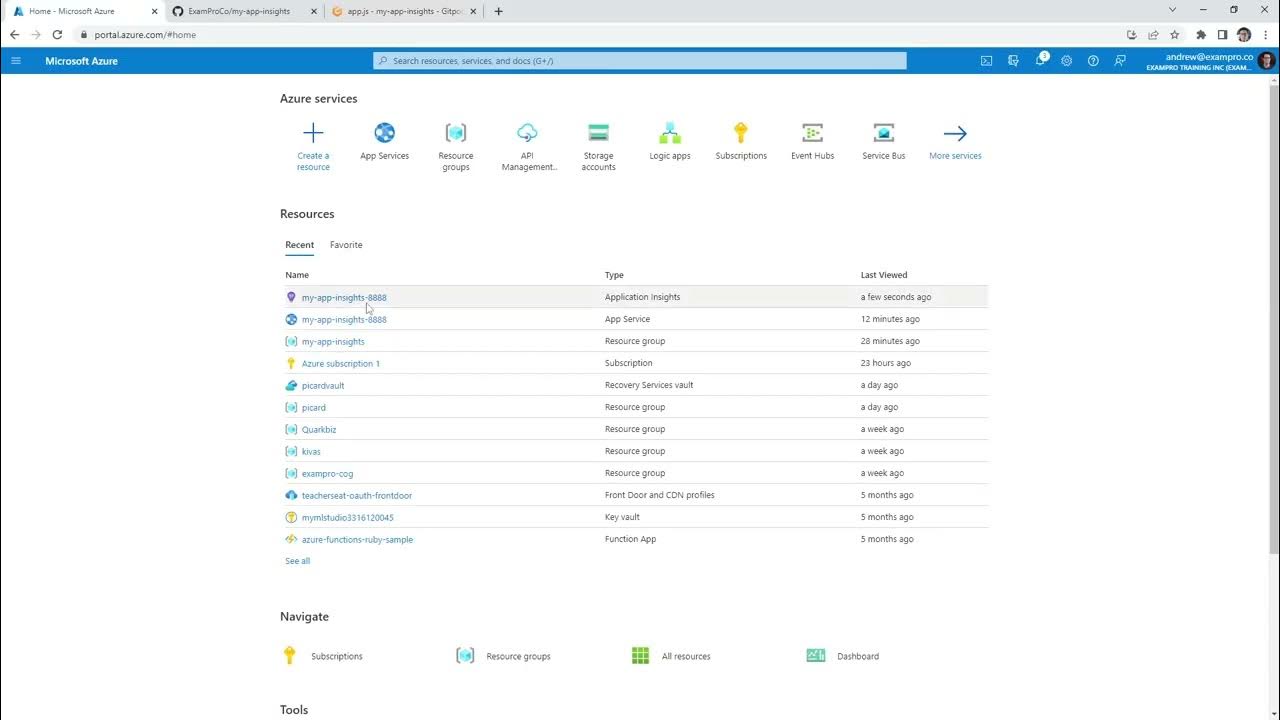
Task: Open the Logic apps service icon
Action: 670,133
